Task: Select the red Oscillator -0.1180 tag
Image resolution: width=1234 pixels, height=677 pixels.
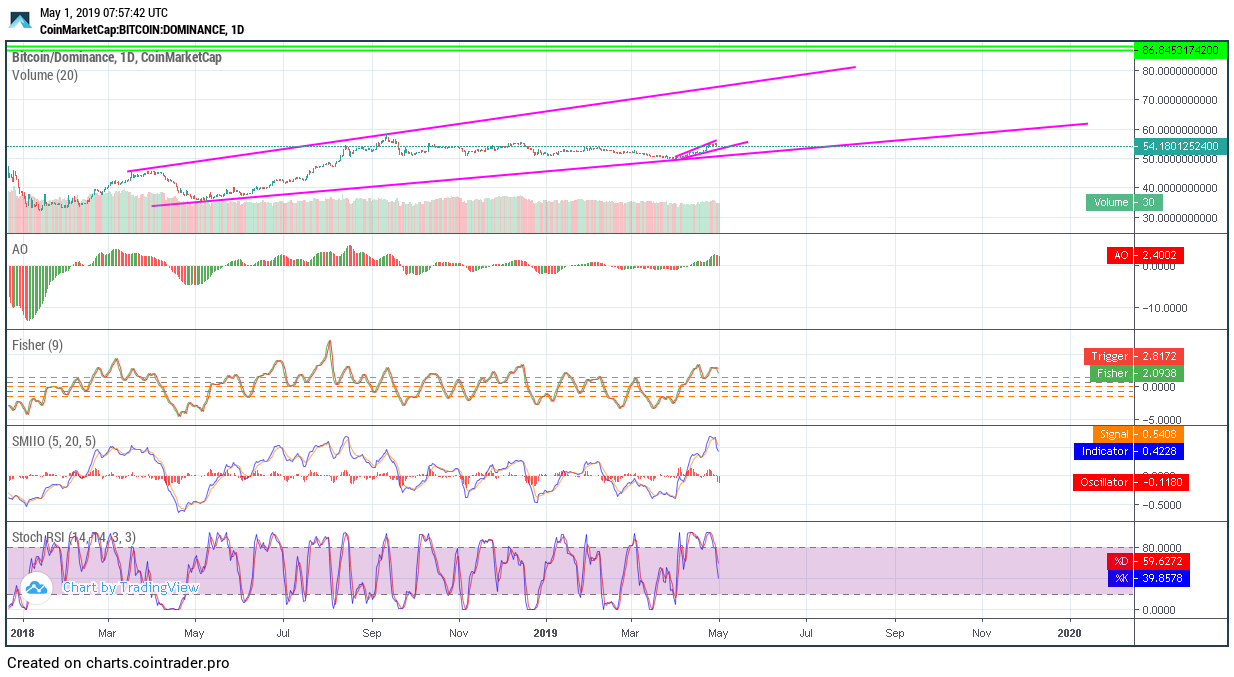Action: [1130, 482]
